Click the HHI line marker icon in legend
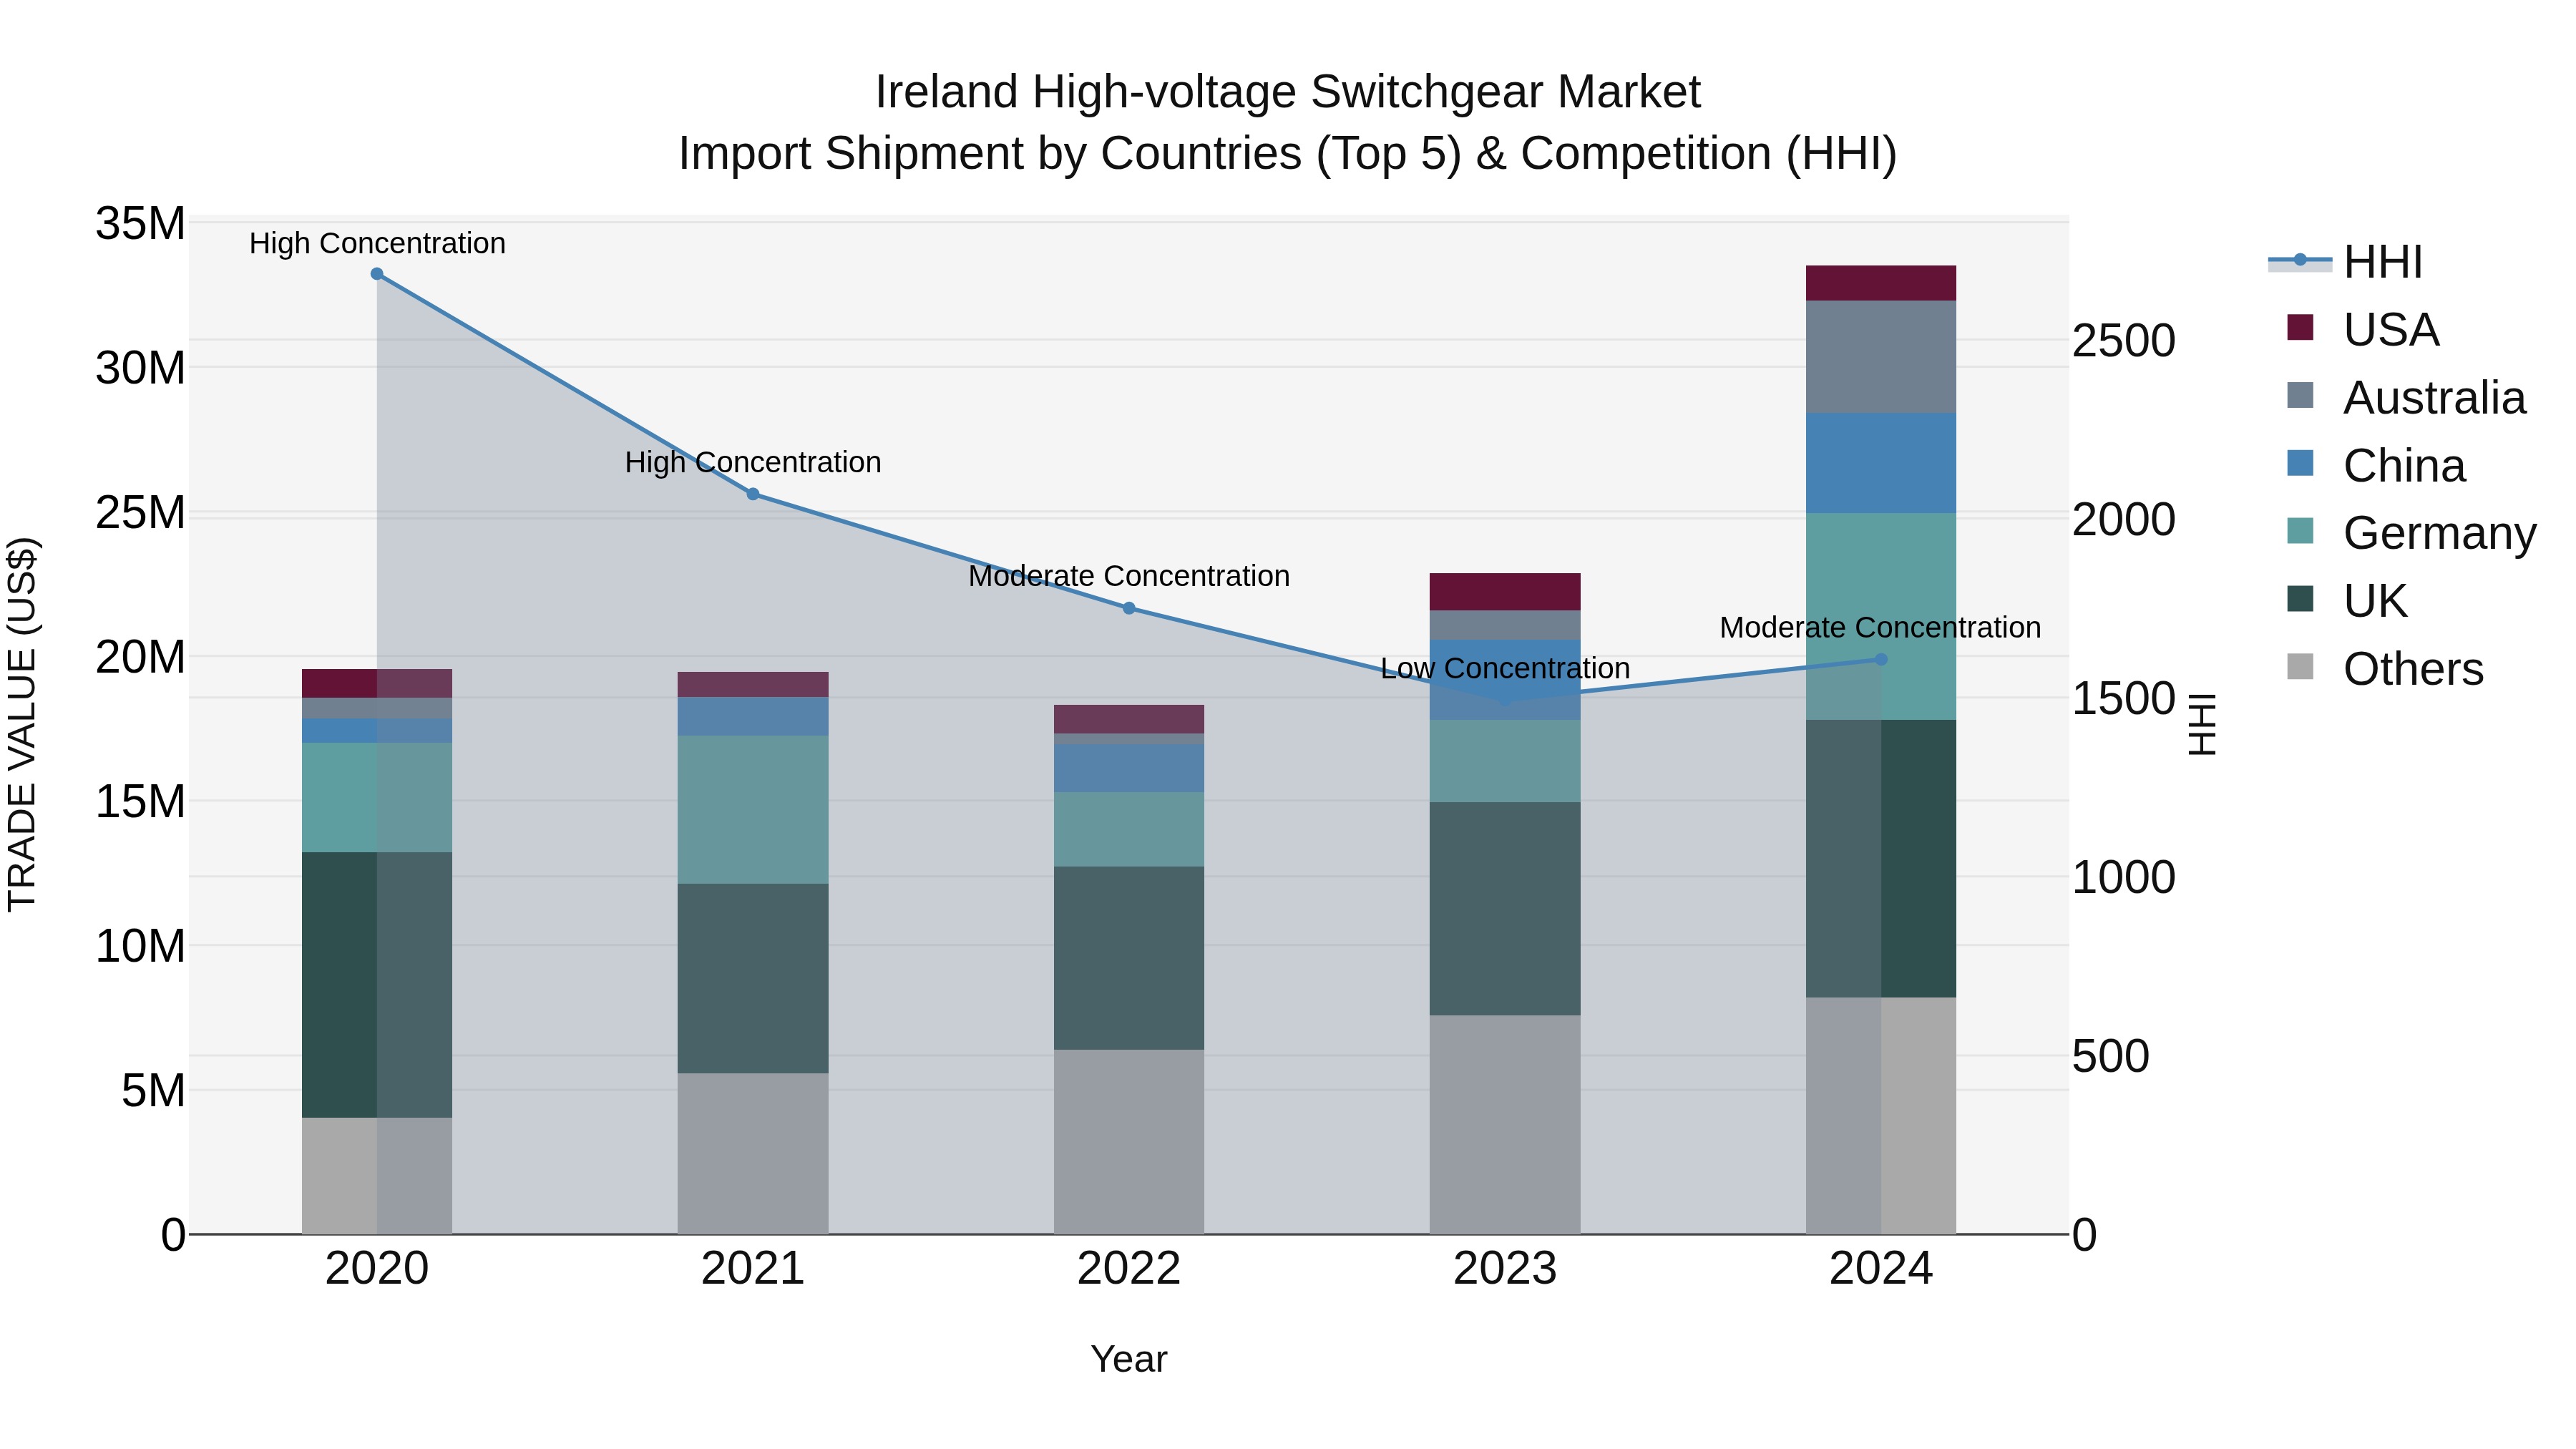The image size is (2576, 1449). pyautogui.click(x=2300, y=261)
